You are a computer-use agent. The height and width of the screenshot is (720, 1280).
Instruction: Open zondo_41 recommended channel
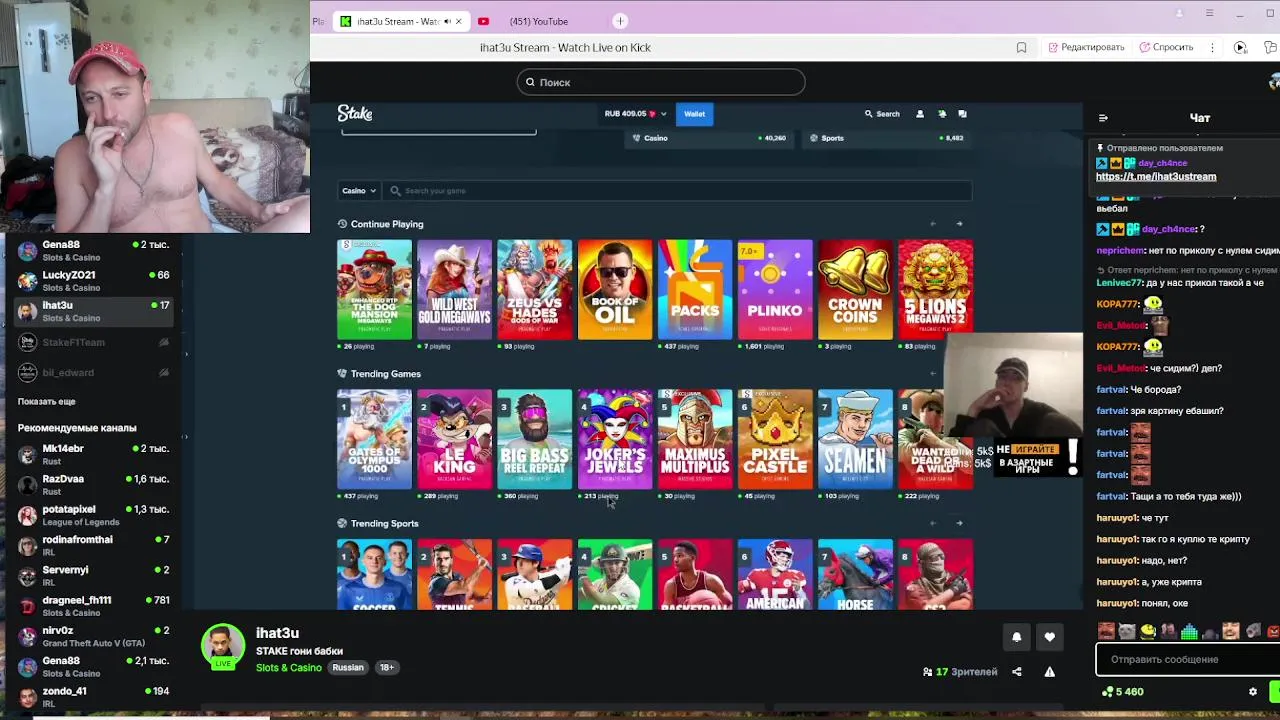(x=92, y=697)
